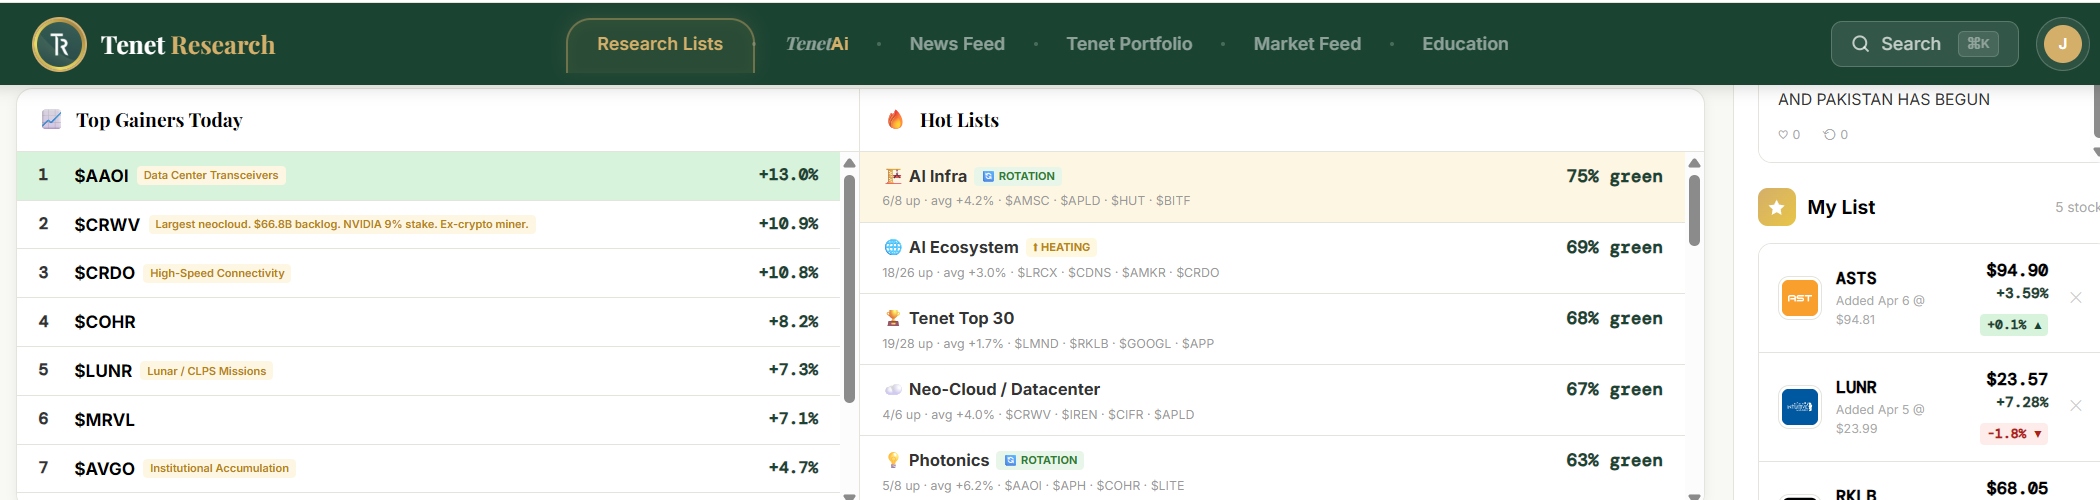Click the Tenet Research logo icon
Screen dimensions: 2100x500
(x=60, y=44)
